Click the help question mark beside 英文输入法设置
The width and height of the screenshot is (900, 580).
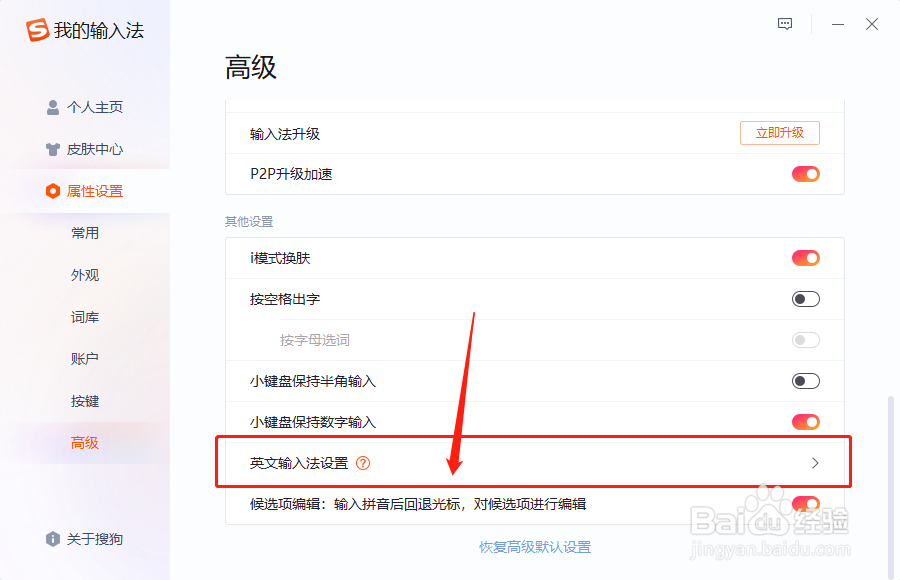(x=364, y=463)
